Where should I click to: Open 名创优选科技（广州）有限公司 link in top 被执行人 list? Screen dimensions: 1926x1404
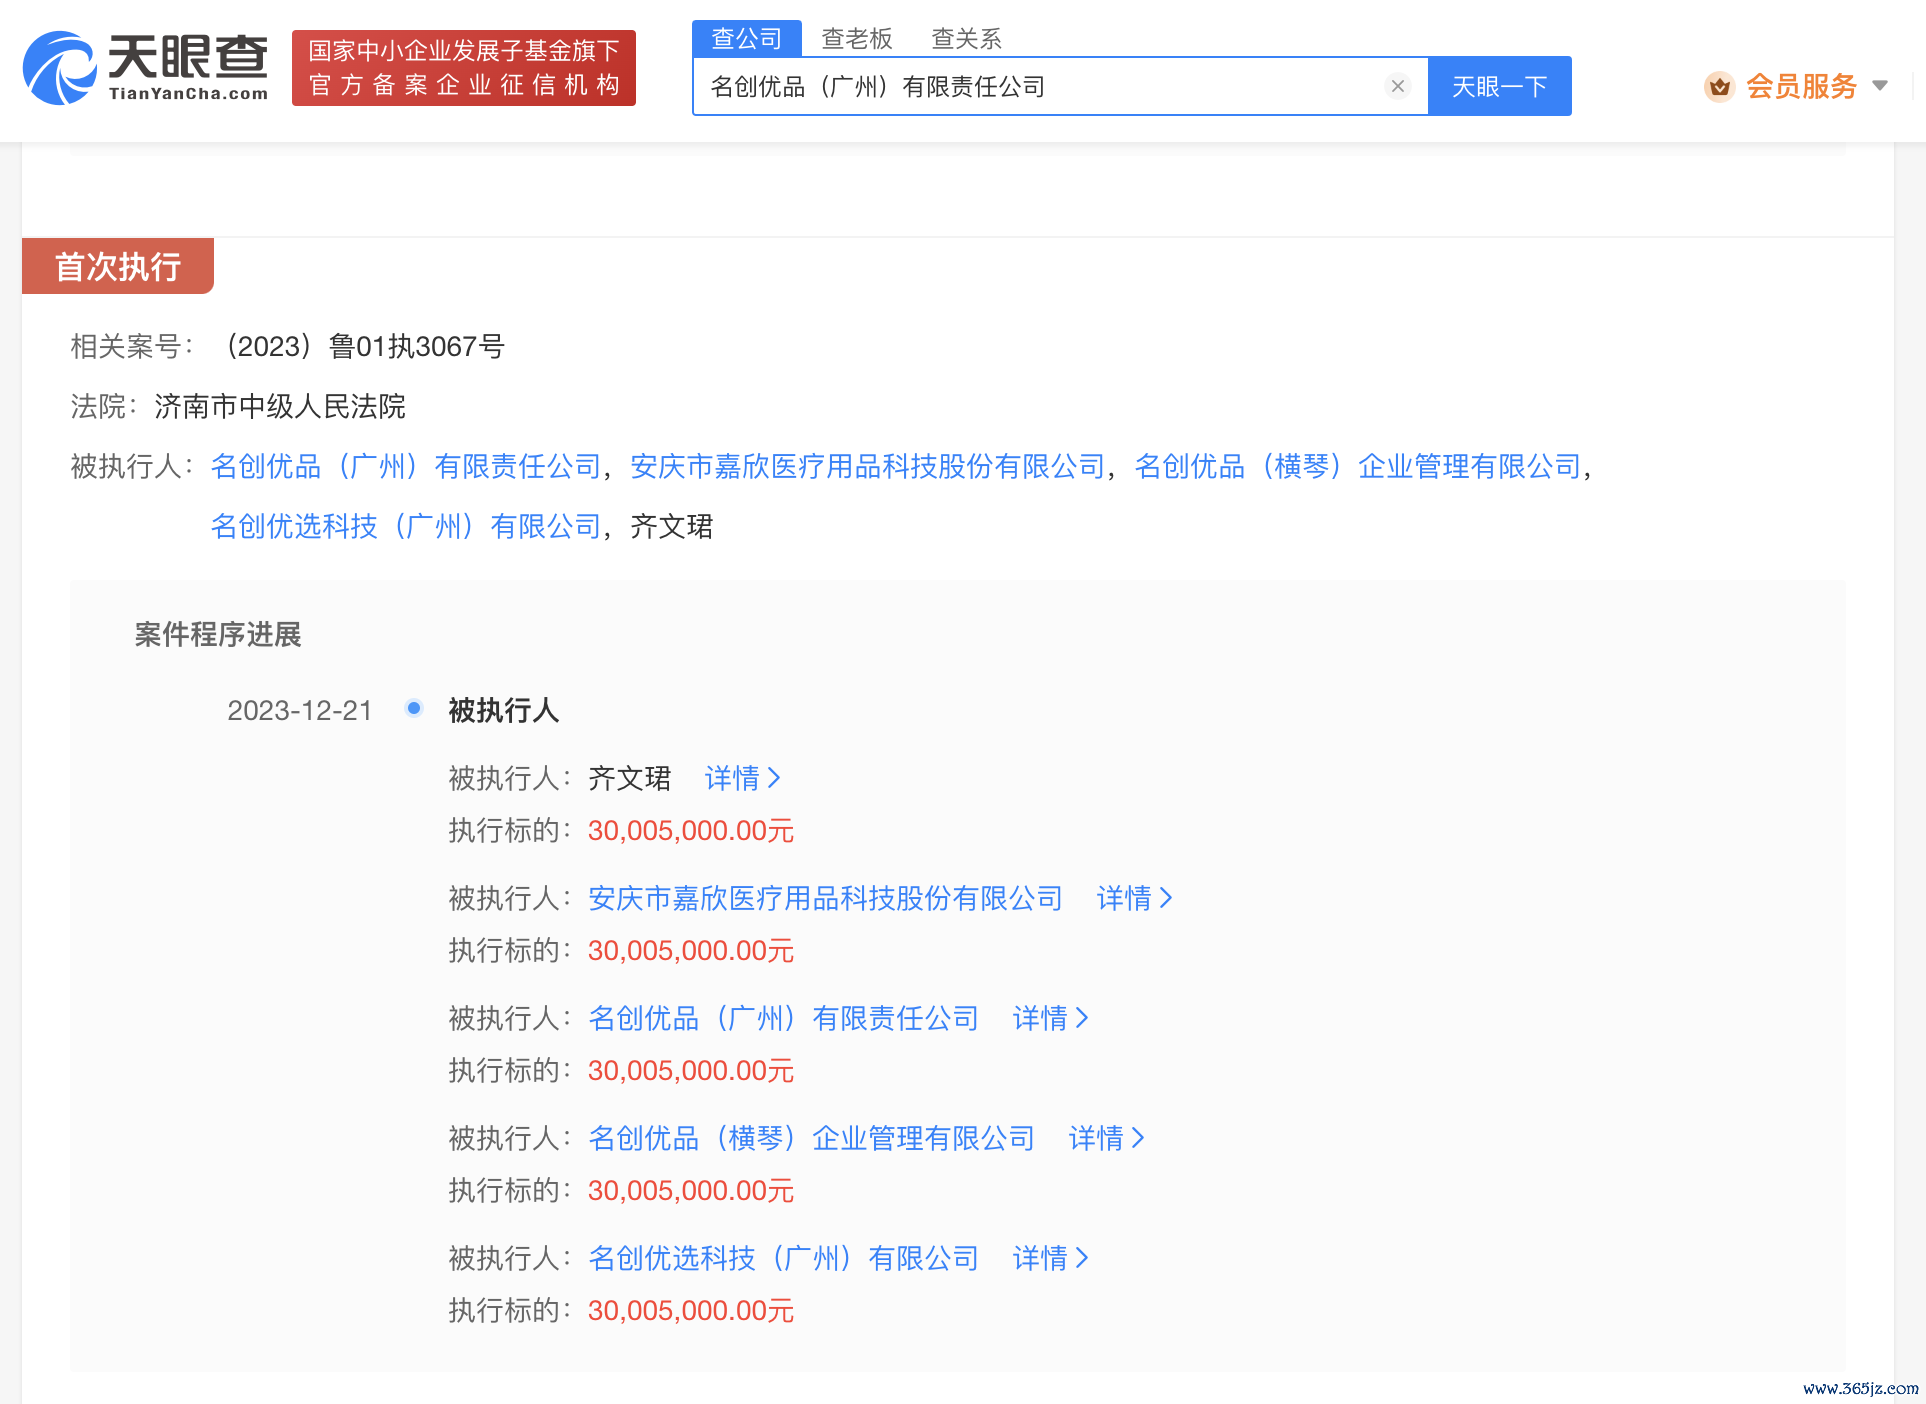point(405,526)
